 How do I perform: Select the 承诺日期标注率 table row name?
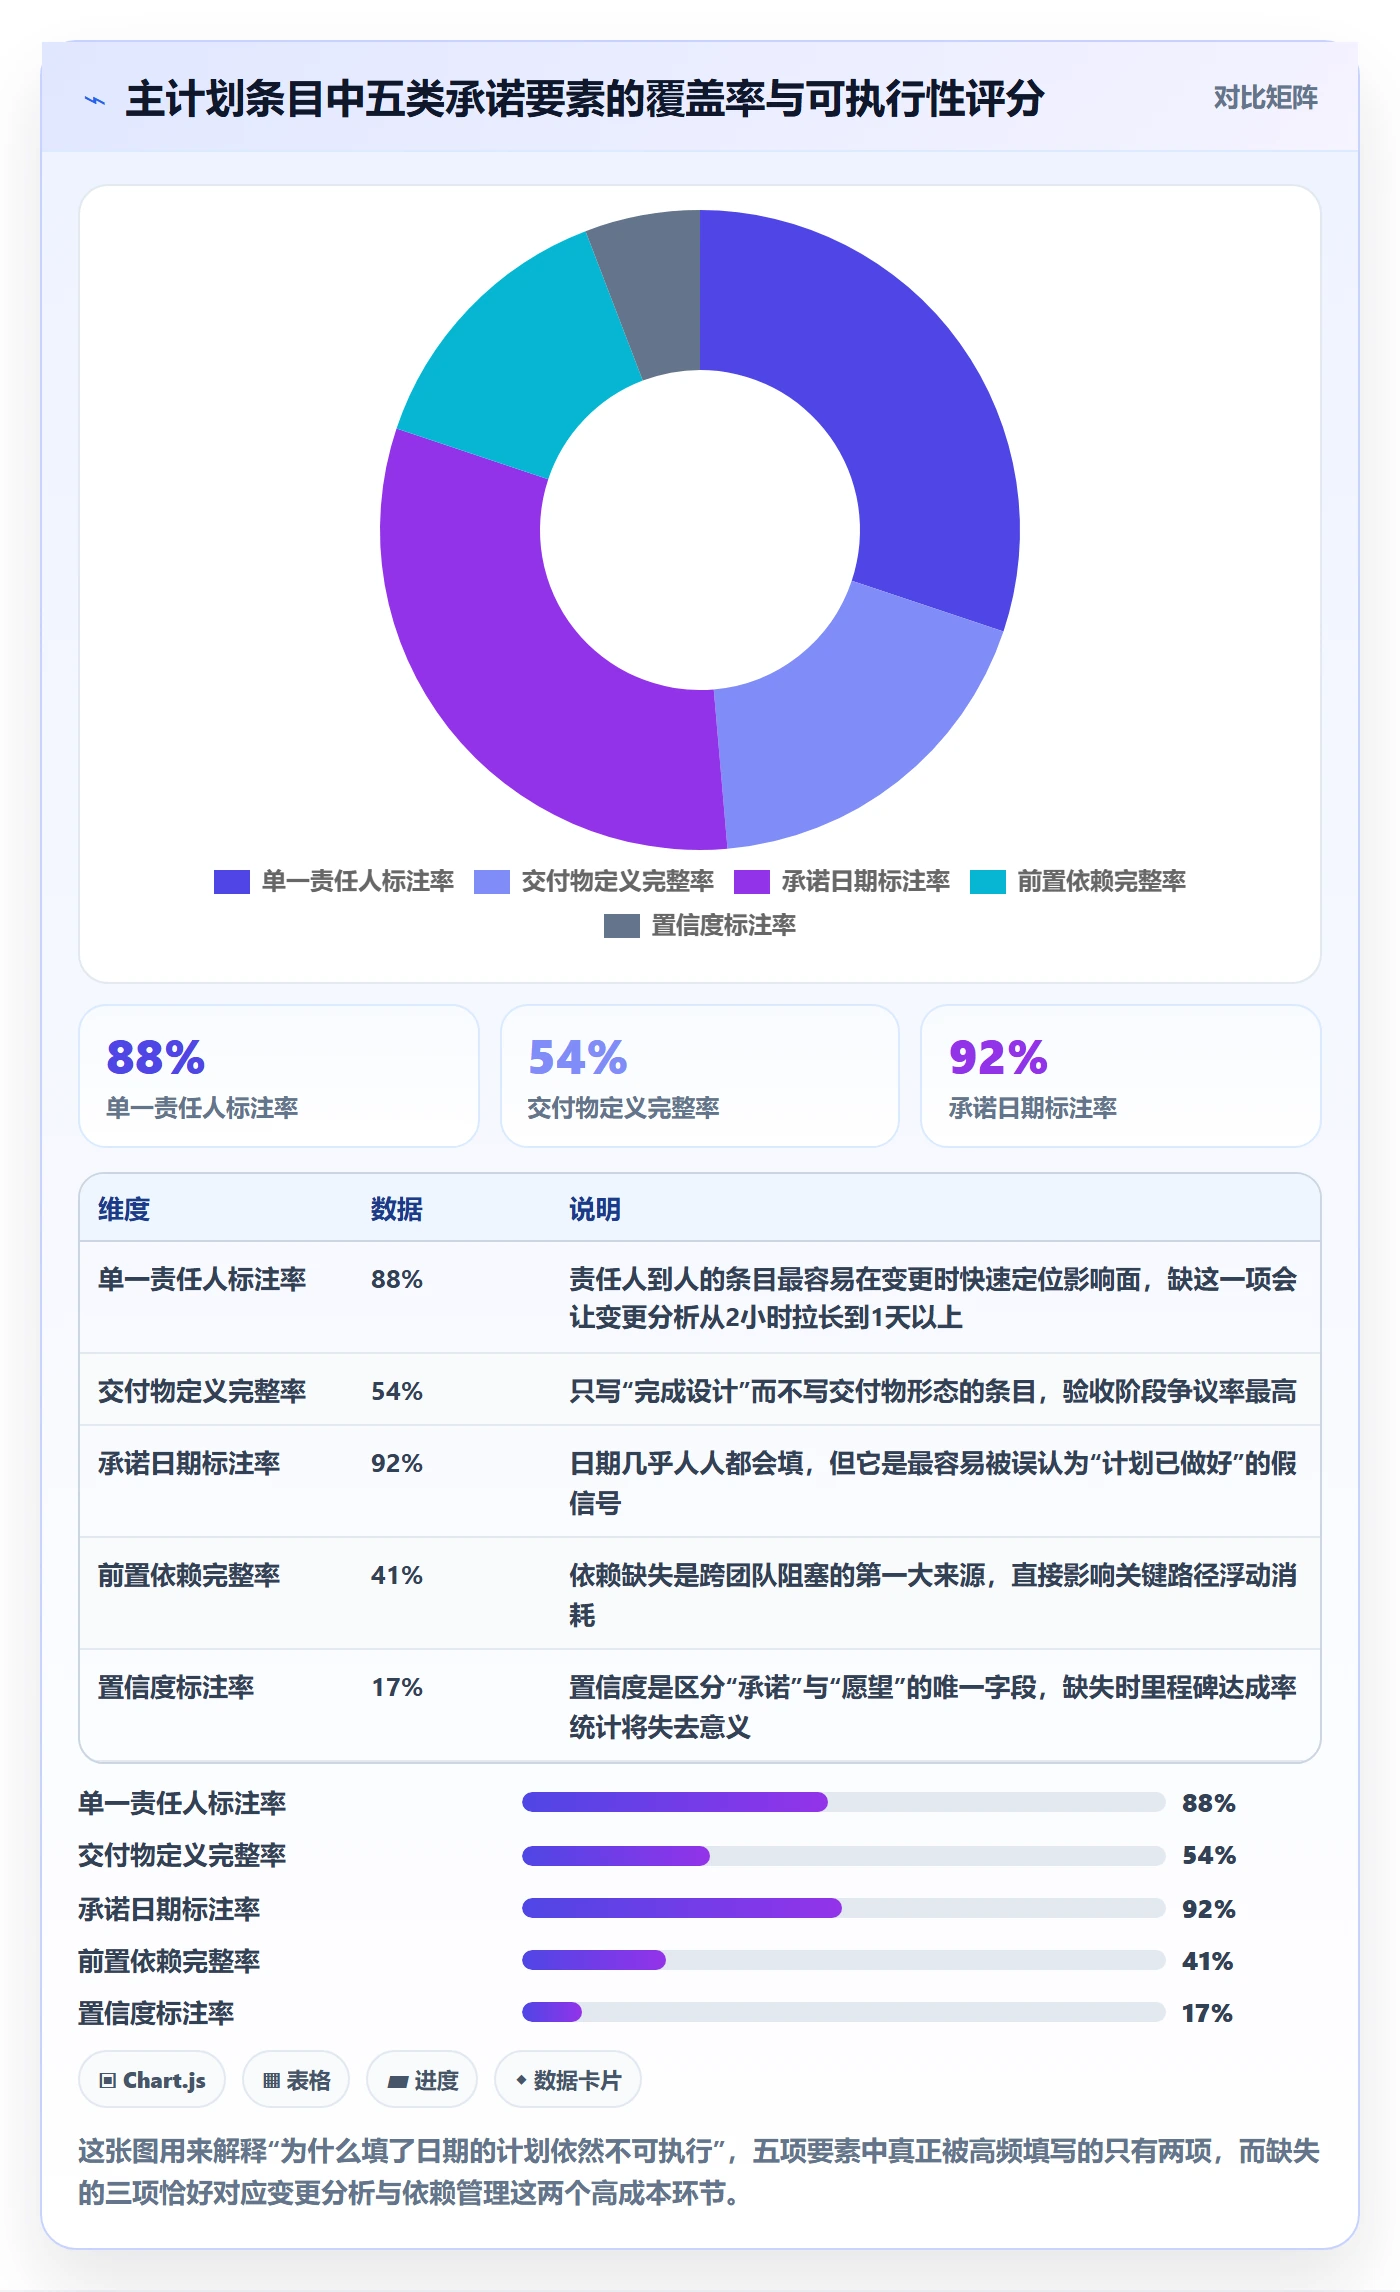(x=189, y=1463)
